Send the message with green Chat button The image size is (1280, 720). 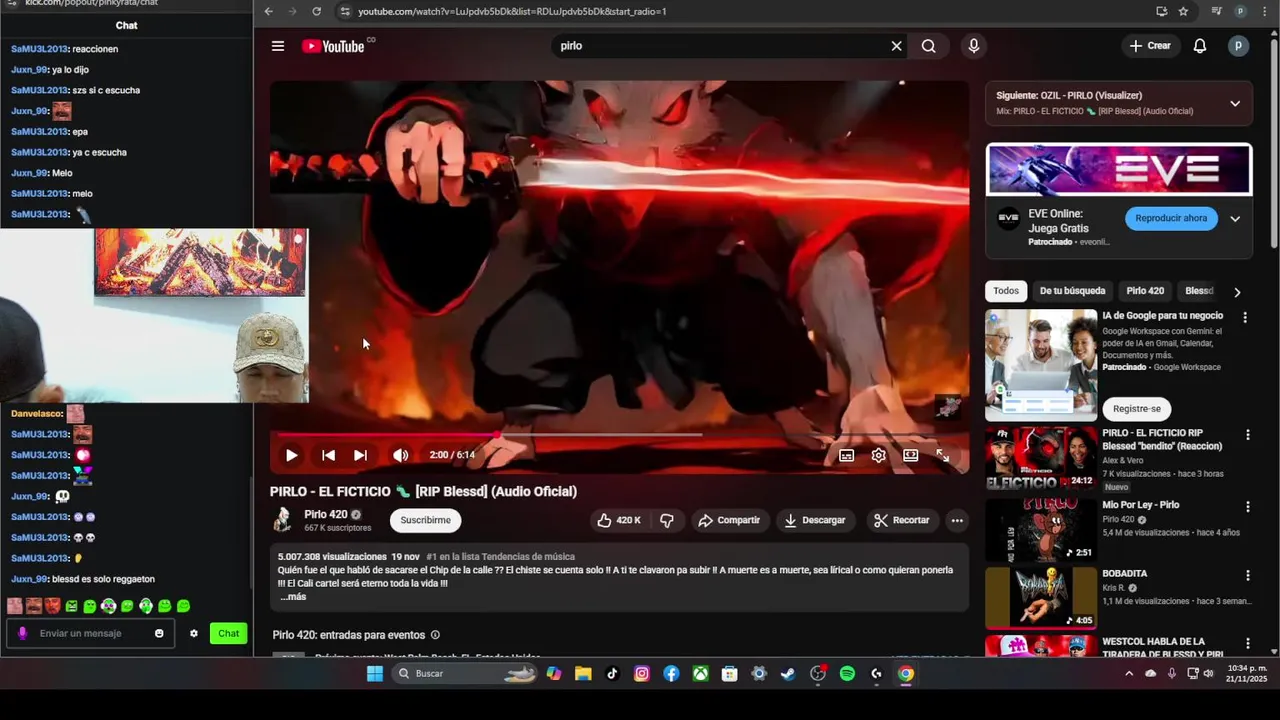coord(229,633)
